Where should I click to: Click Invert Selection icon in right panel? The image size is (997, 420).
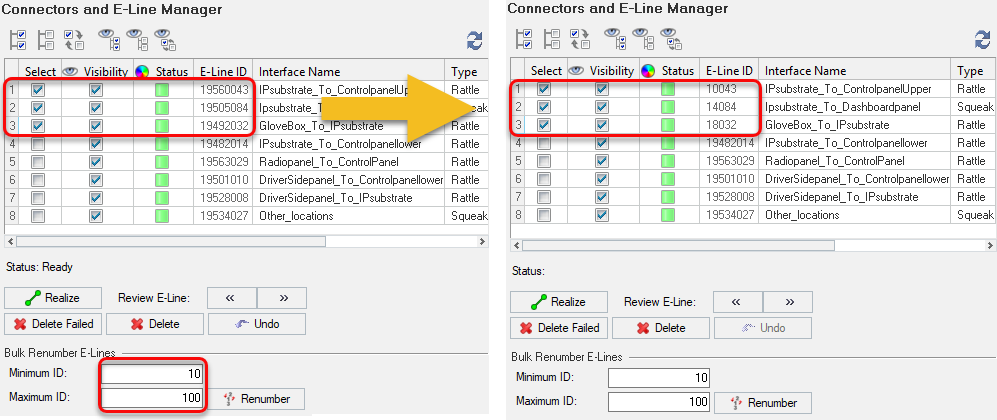coord(580,38)
